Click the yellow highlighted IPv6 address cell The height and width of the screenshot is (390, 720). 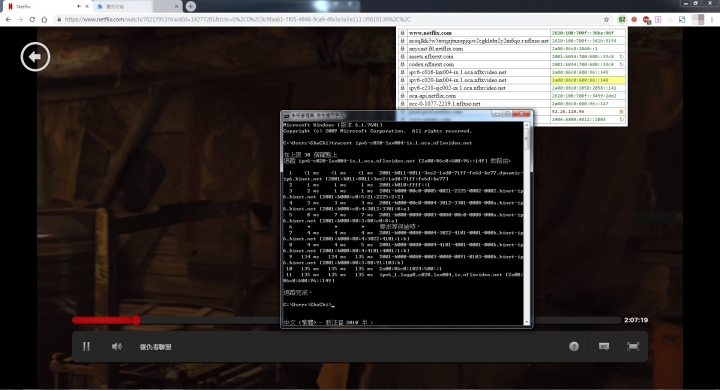tap(588, 80)
